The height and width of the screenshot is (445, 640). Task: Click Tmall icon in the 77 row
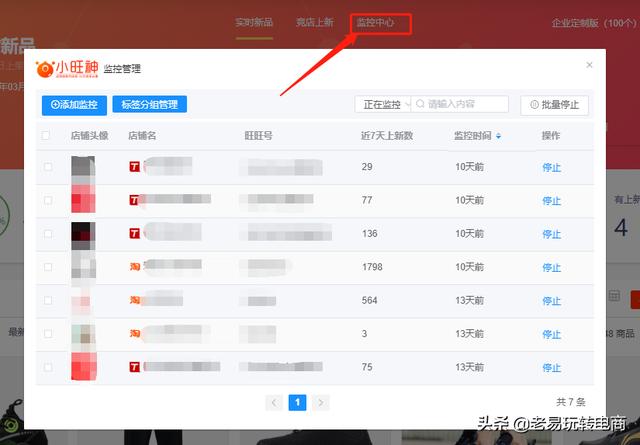(x=134, y=200)
